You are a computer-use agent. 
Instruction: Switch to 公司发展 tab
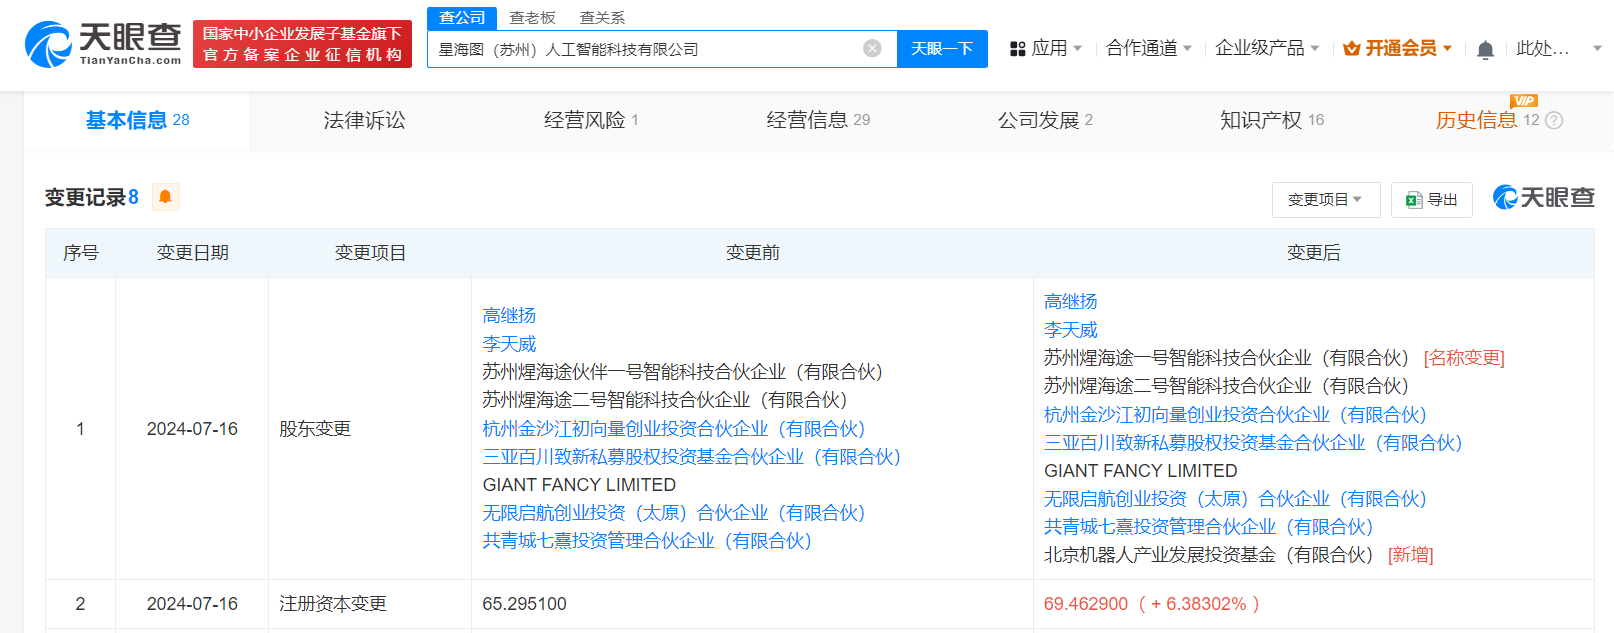point(1045,121)
